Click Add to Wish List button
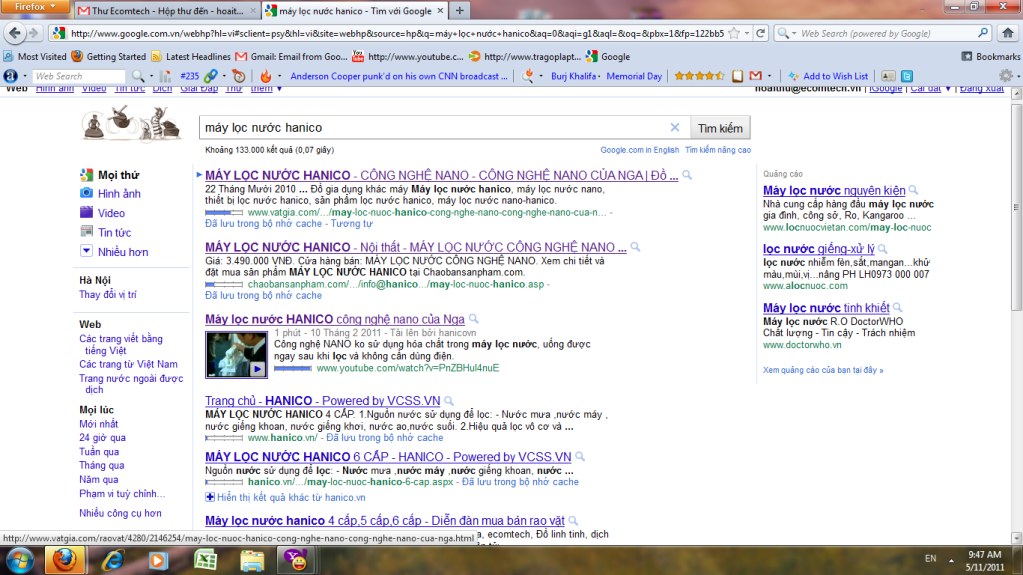The image size is (1023, 575). tap(828, 76)
